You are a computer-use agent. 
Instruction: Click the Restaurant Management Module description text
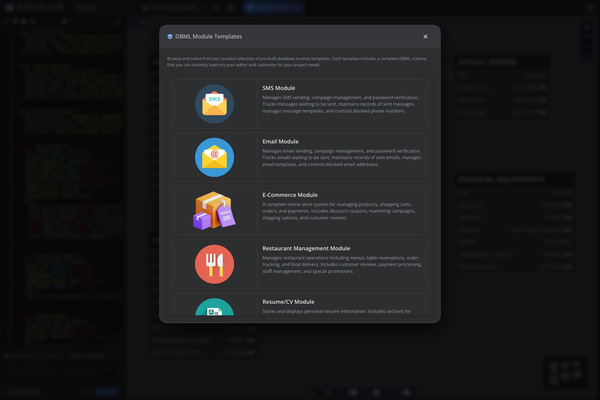[342, 264]
